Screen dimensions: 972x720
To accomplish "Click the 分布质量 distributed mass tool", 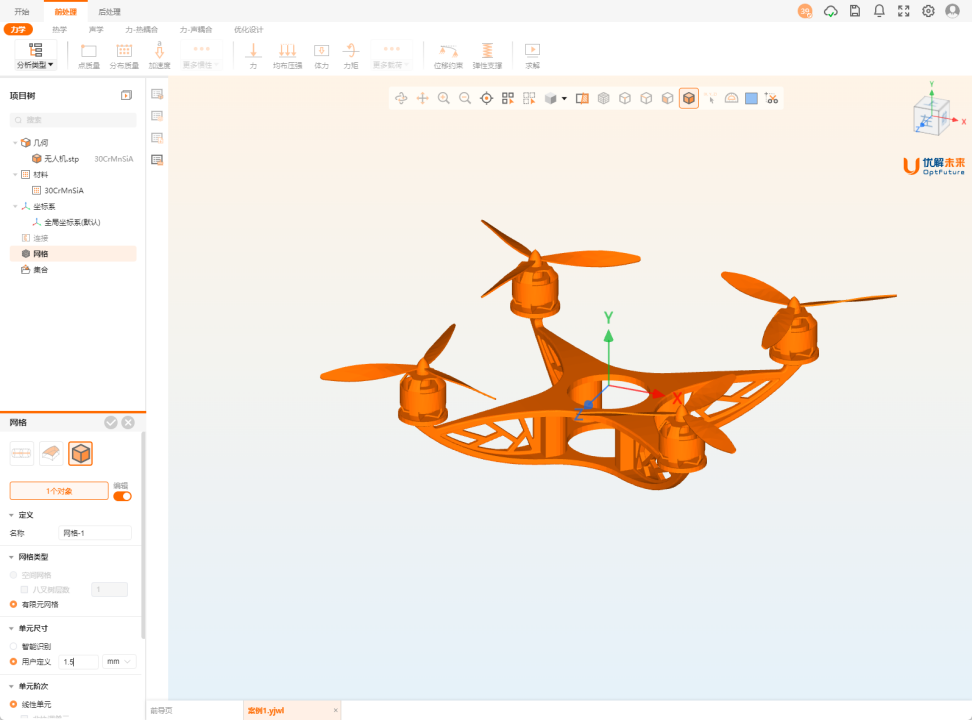I will click(x=124, y=56).
